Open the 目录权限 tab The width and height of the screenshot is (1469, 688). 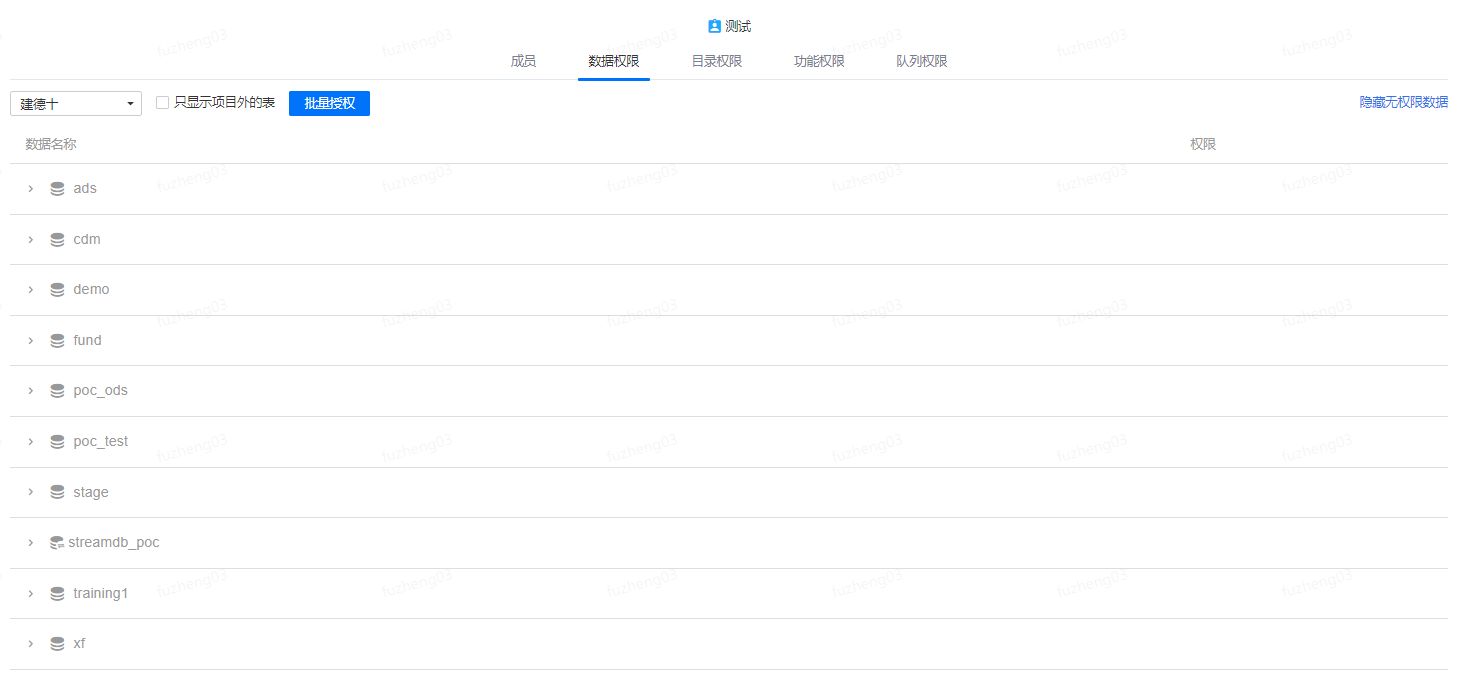[717, 61]
